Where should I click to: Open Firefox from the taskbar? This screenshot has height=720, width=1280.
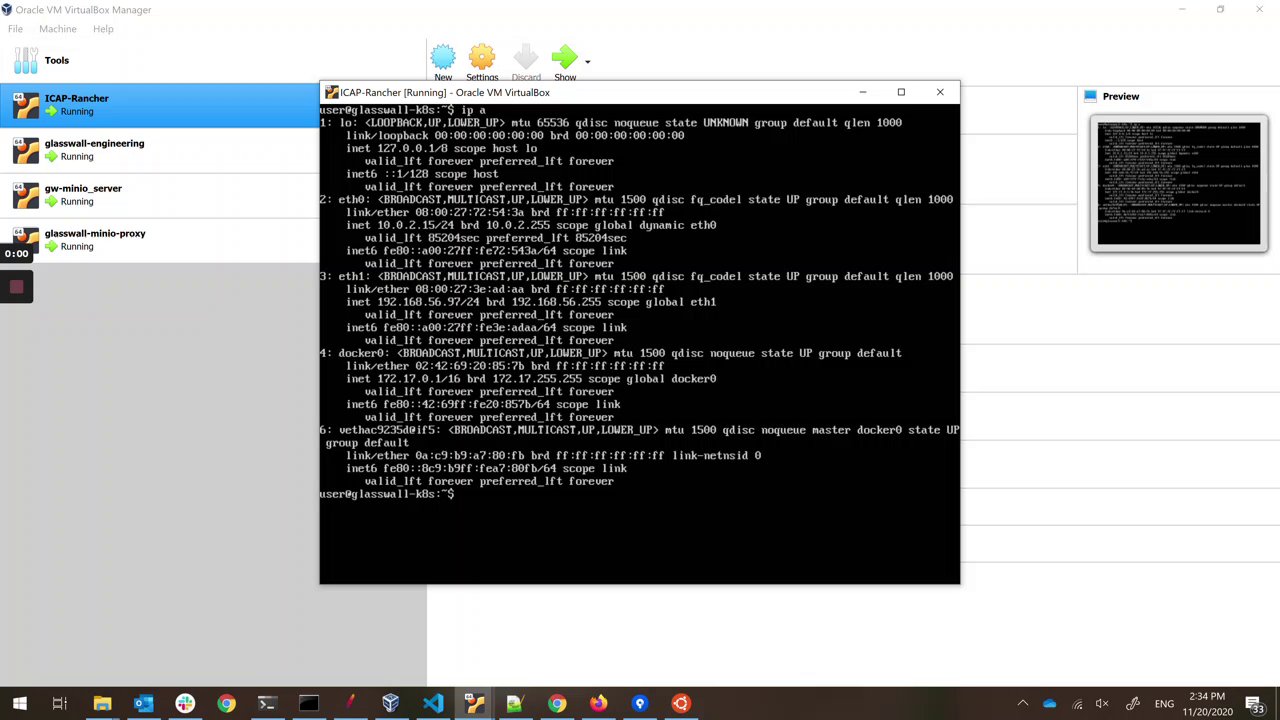coord(598,704)
